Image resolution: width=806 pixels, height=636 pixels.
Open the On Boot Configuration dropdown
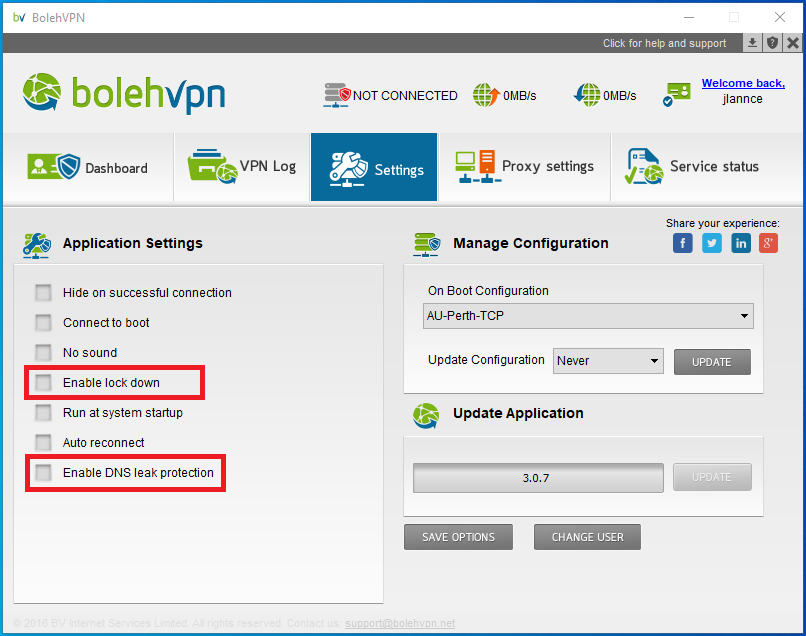[x=588, y=316]
